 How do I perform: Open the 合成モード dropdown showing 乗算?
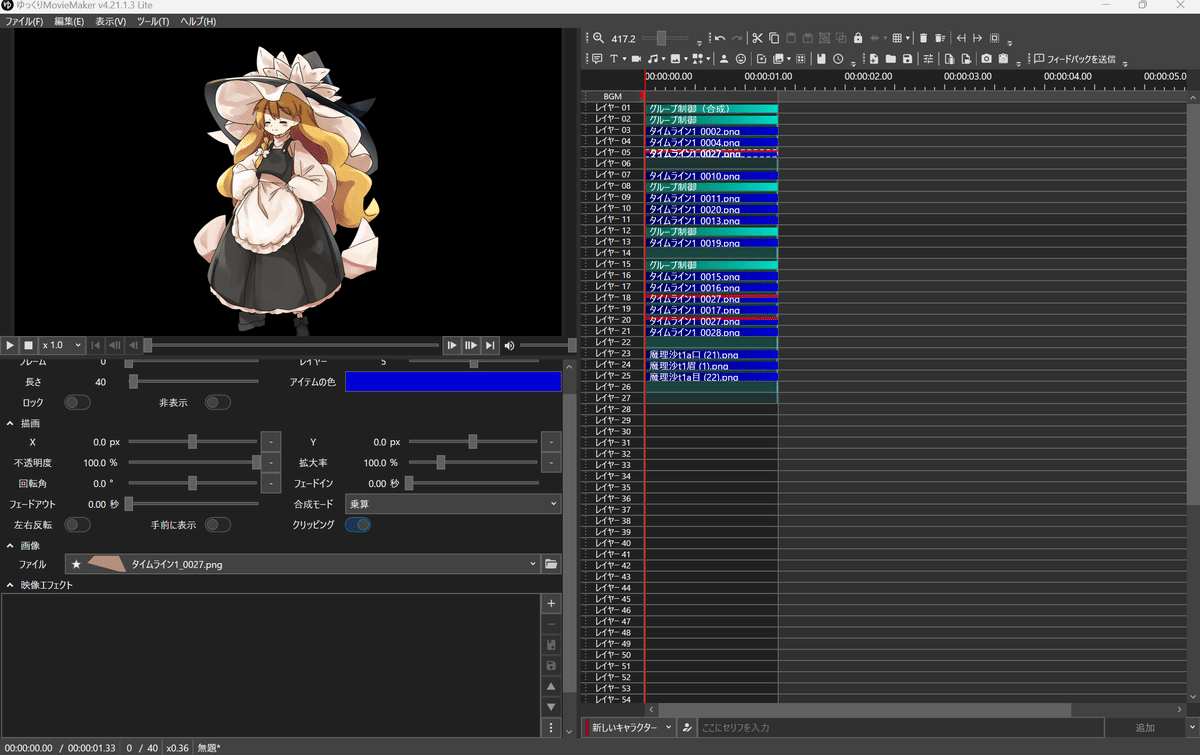(x=453, y=504)
